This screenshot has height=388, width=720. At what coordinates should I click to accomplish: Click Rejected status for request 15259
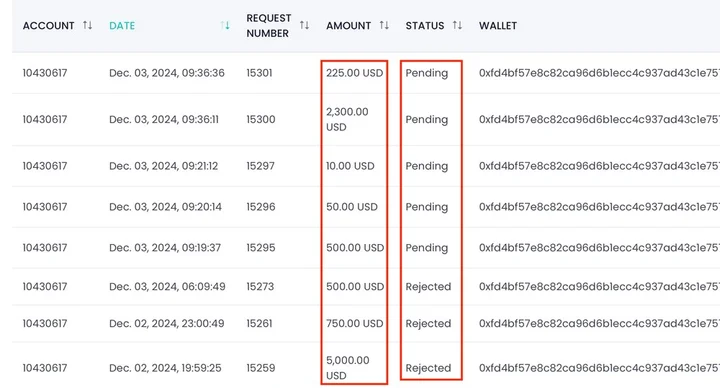click(428, 368)
